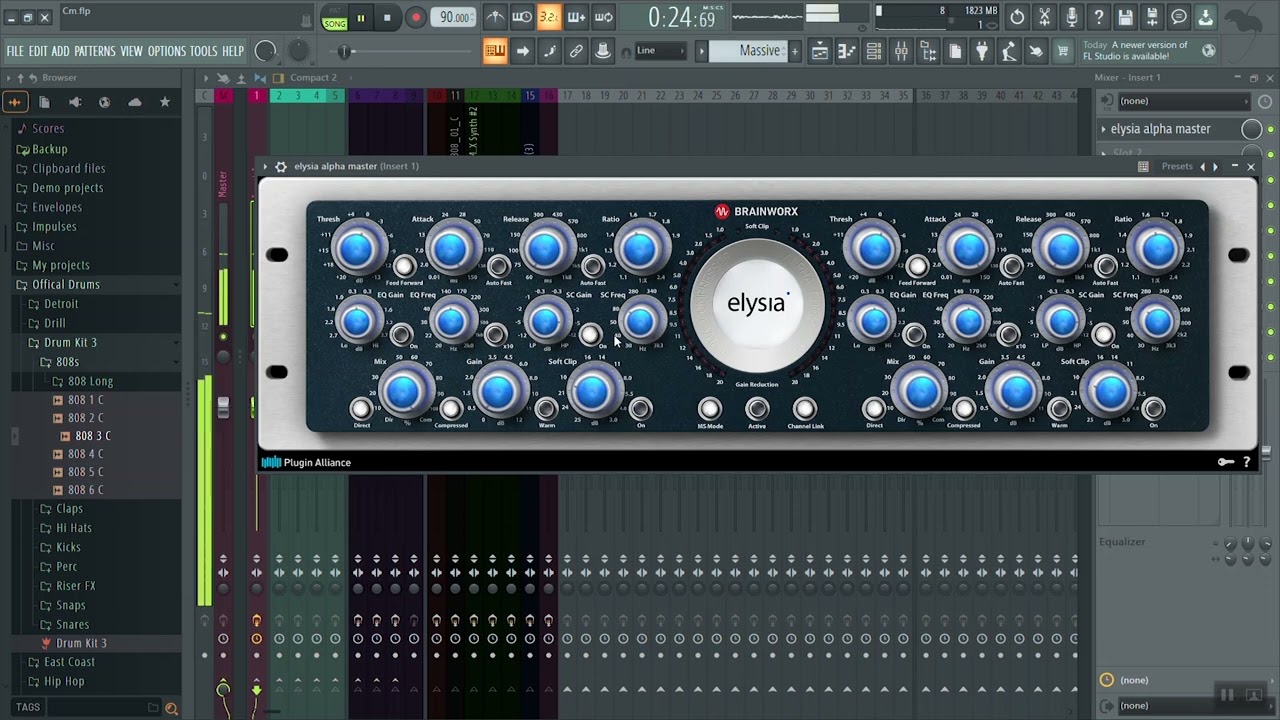This screenshot has height=720, width=1280.
Task: Click the Plugin Alliance key icon
Action: 1225,462
